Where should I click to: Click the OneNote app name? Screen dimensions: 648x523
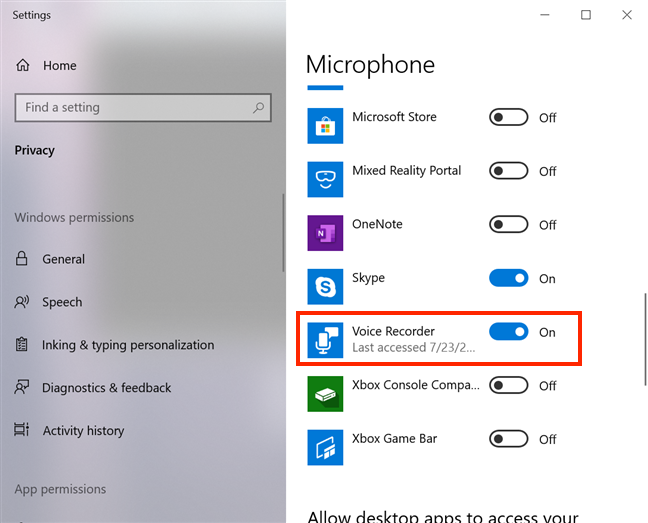point(377,224)
